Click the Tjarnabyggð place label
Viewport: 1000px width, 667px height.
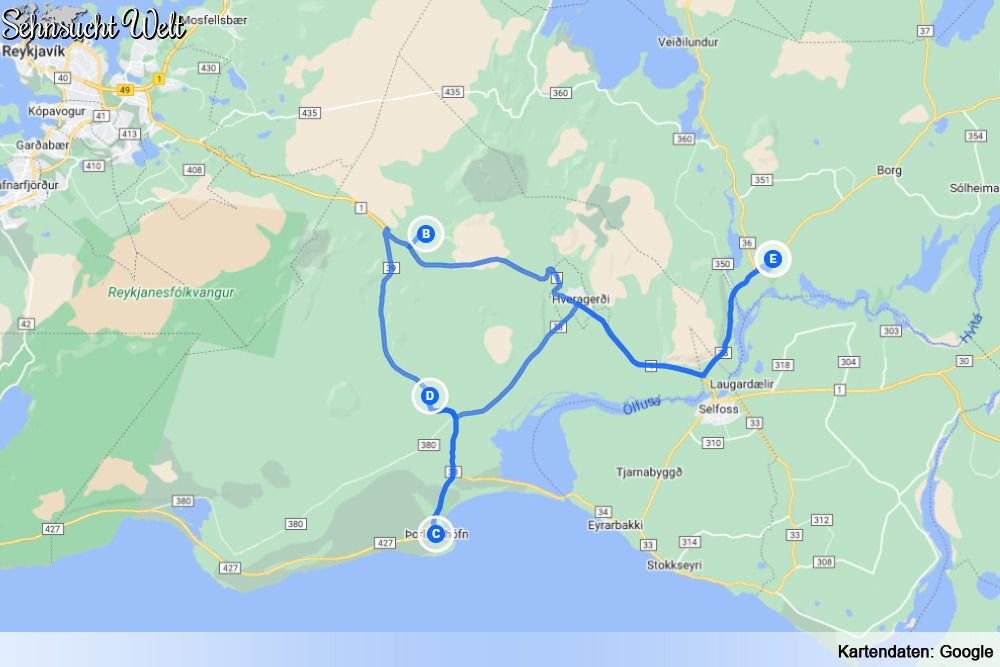point(649,473)
